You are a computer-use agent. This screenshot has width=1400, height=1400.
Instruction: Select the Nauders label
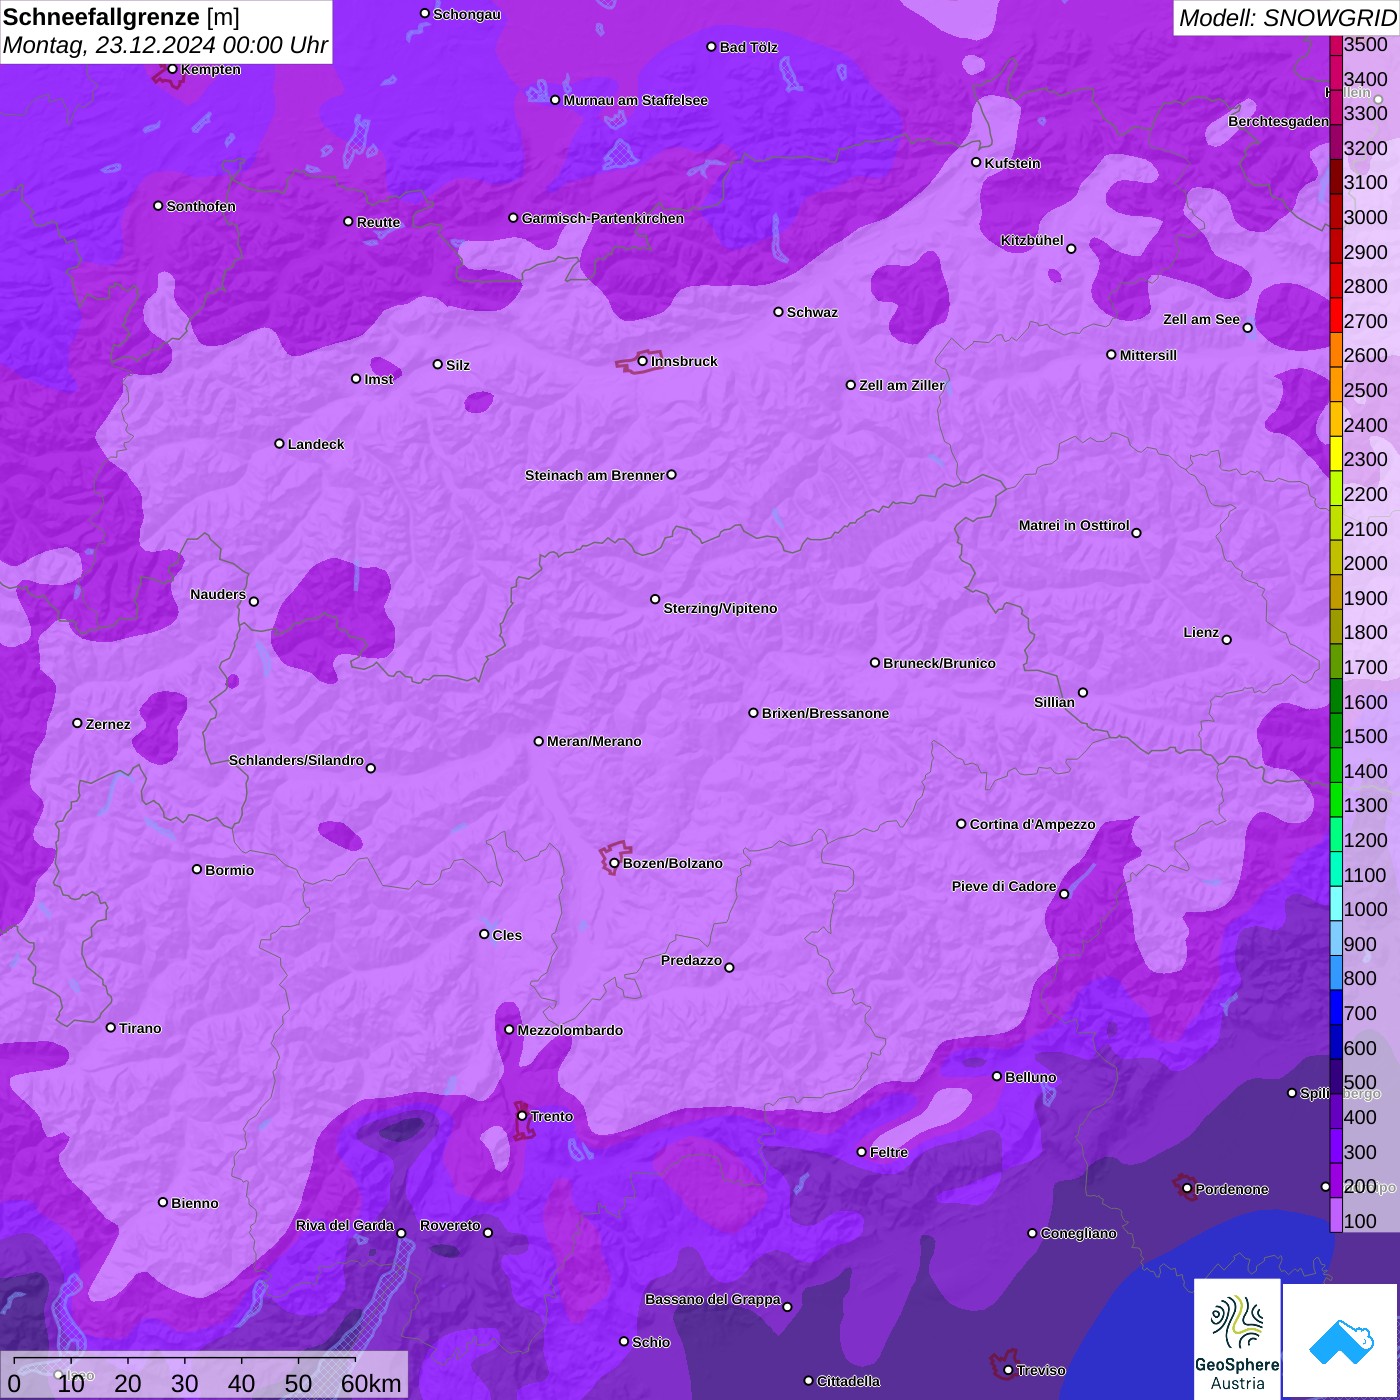pos(218,594)
